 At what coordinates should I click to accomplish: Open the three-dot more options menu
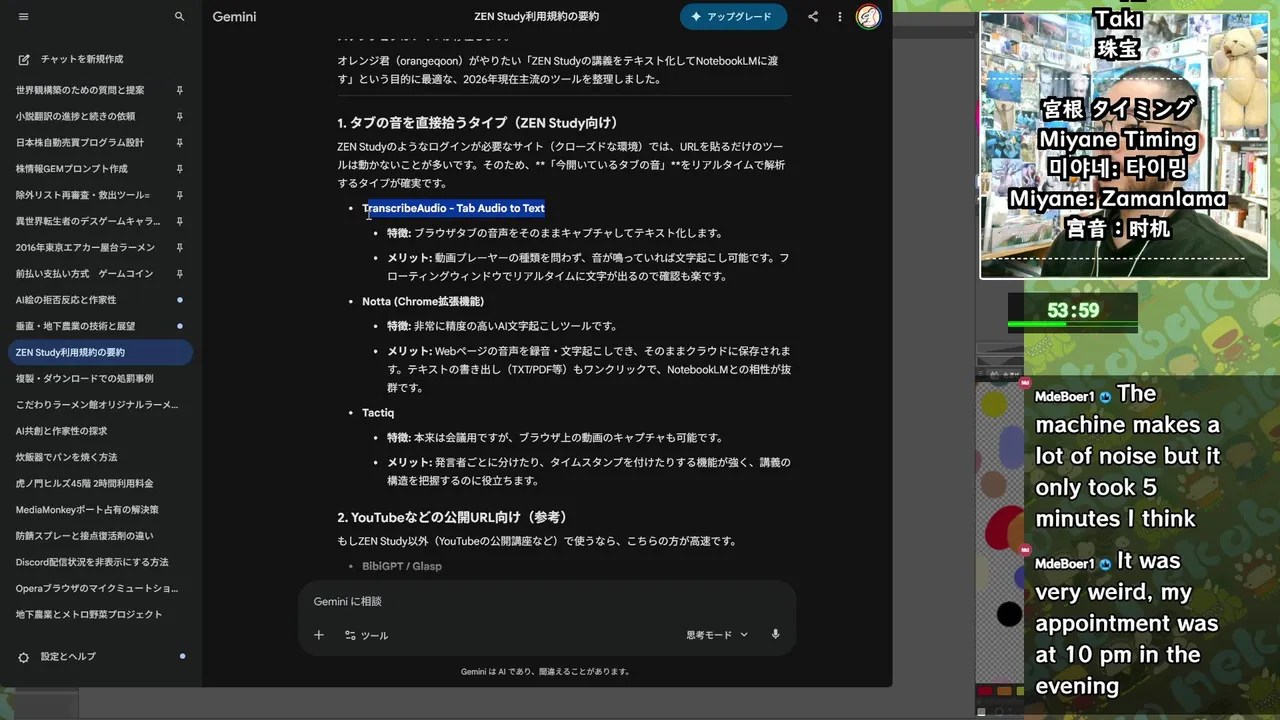(840, 17)
